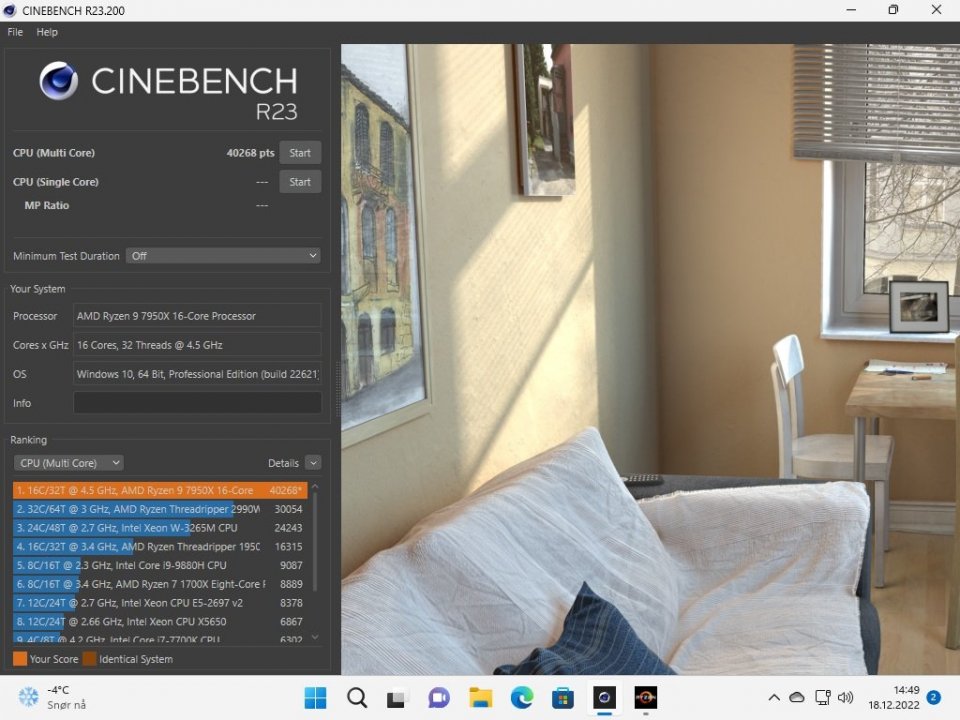Open the File menu

(15, 32)
